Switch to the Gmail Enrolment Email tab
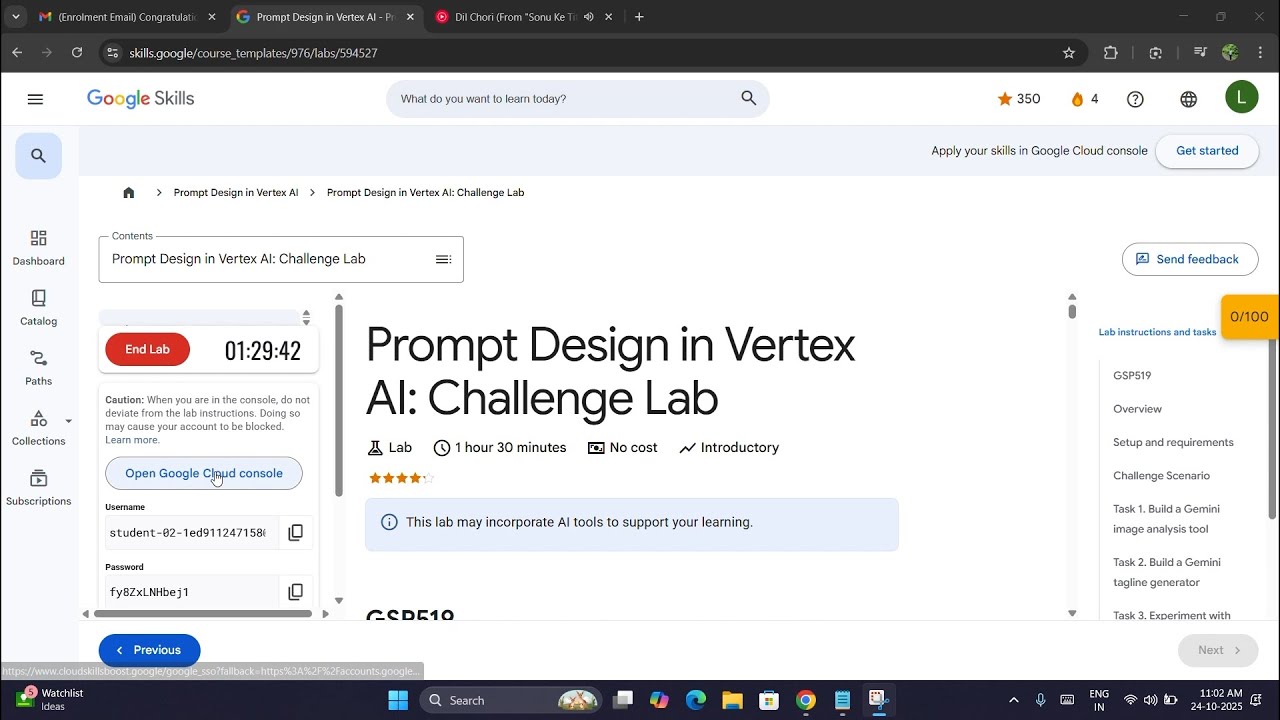 click(127, 17)
